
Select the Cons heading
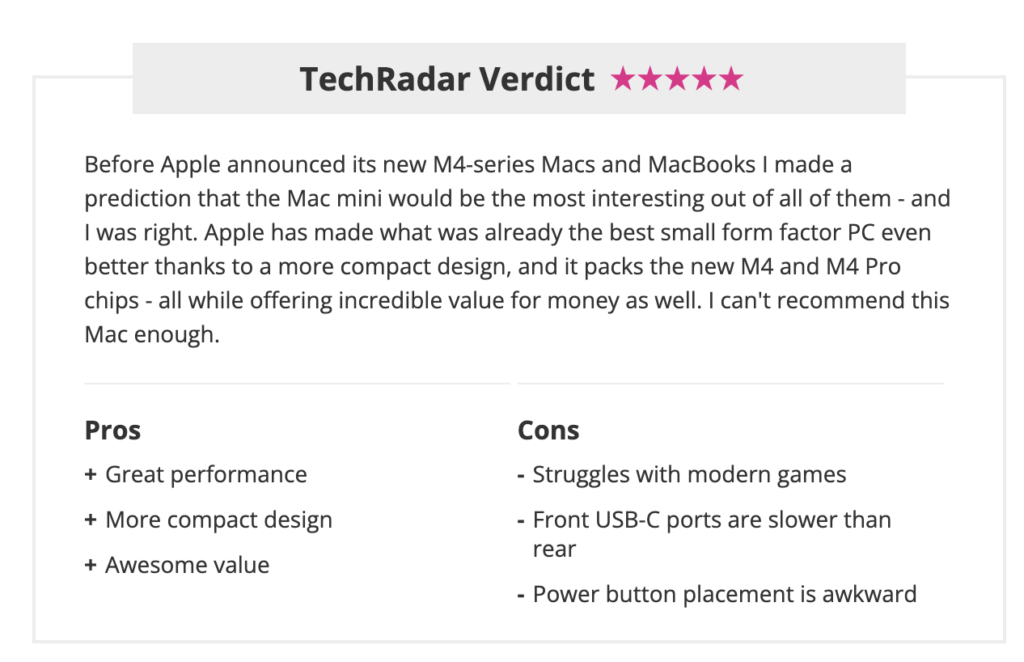(548, 430)
